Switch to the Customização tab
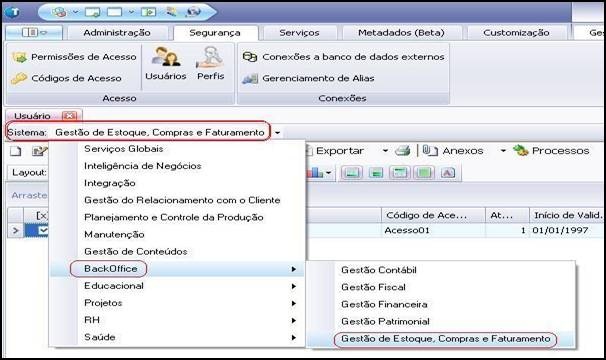 pyautogui.click(x=516, y=33)
